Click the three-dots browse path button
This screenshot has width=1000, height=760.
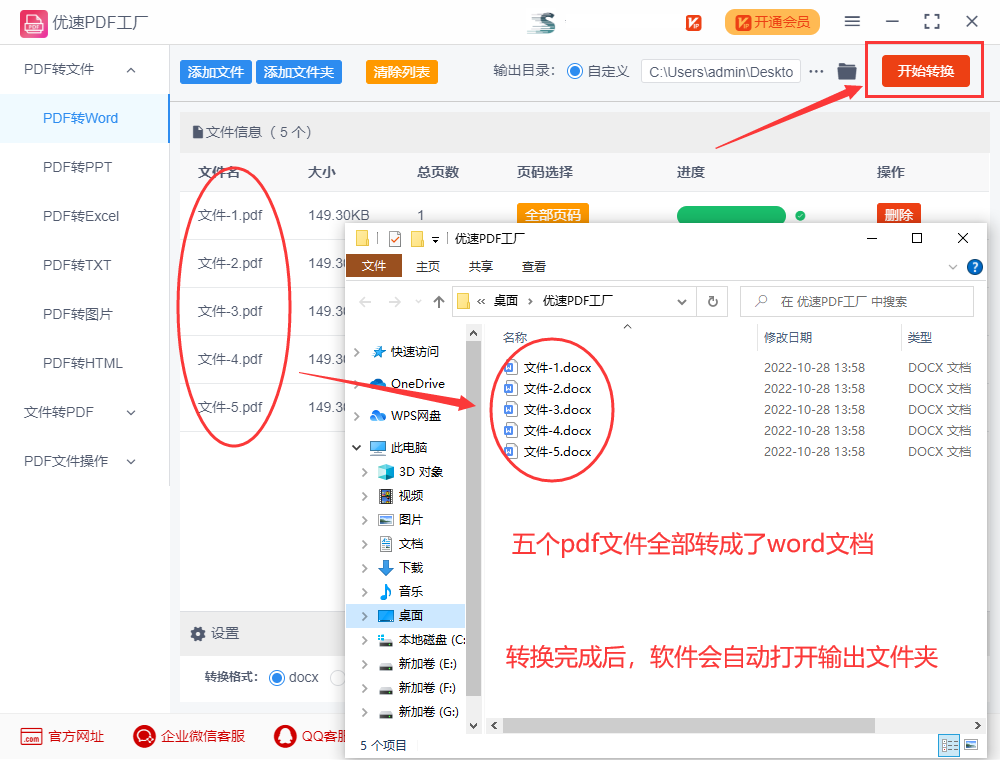coord(816,71)
